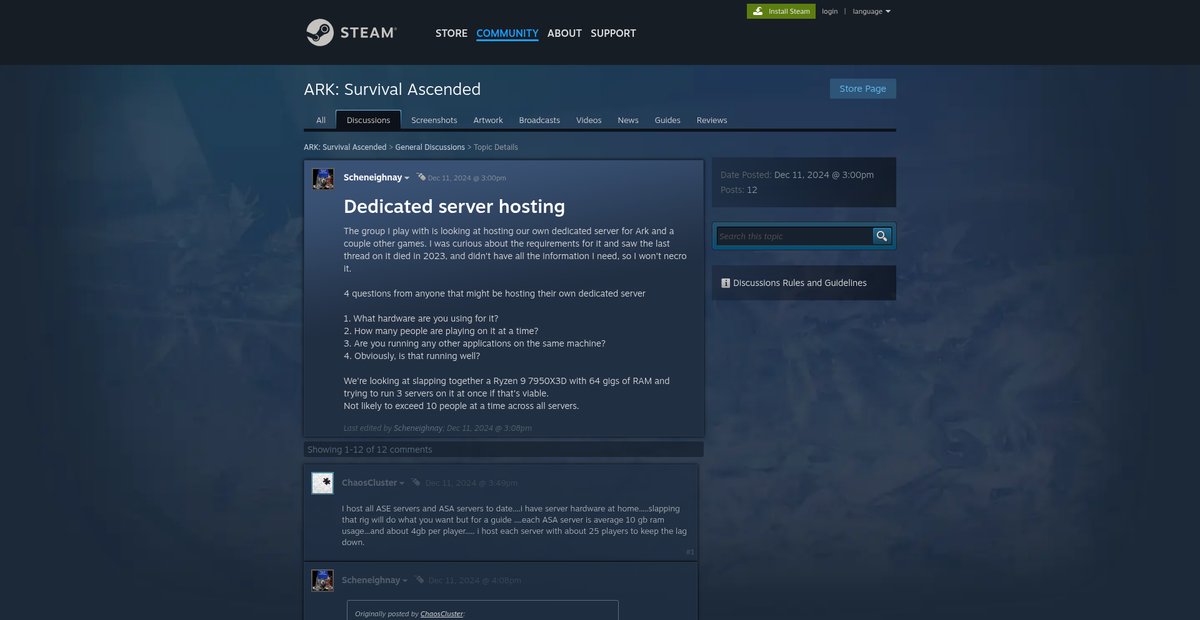1200x620 pixels.
Task: Click the Steam logo in the header
Action: [x=351, y=32]
